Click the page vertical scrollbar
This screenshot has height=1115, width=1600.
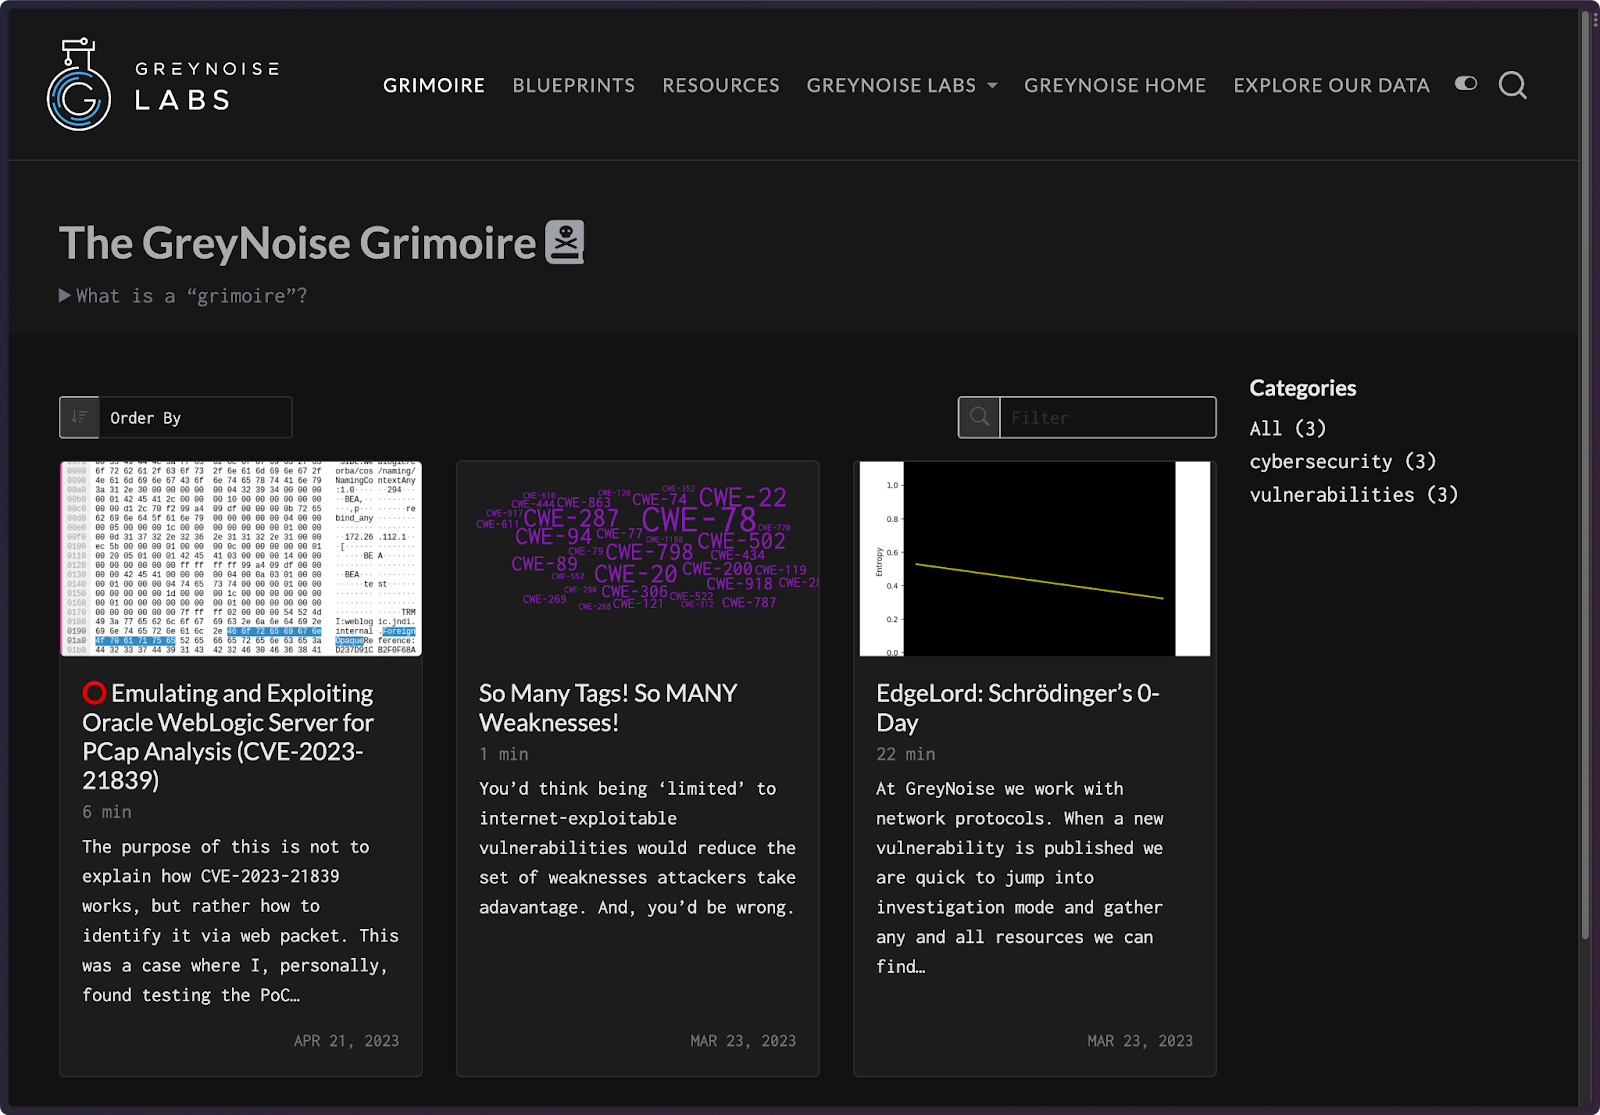point(1585,475)
